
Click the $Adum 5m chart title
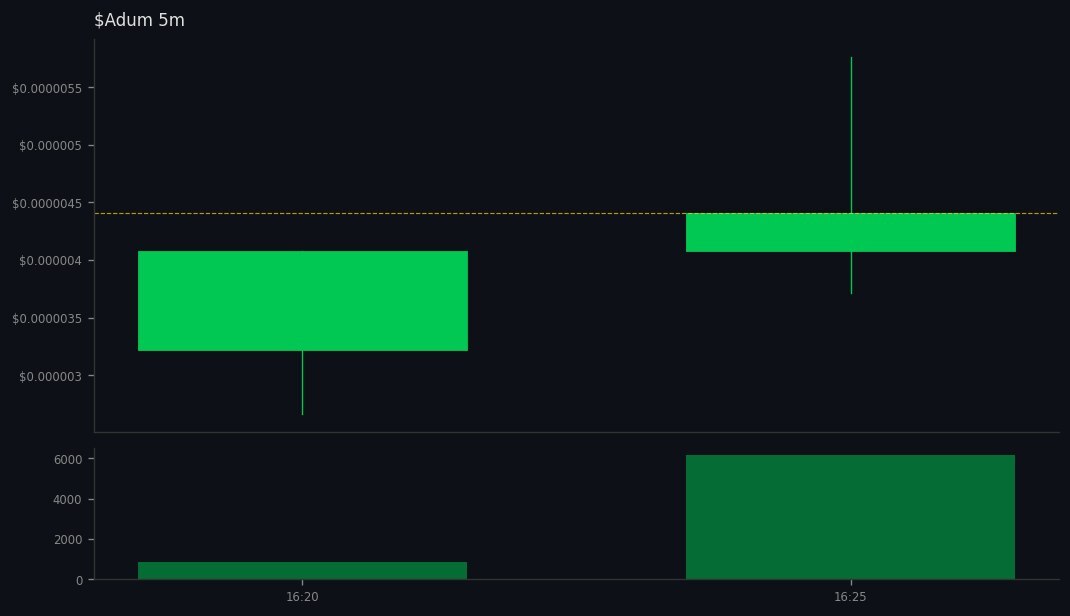pyautogui.click(x=139, y=20)
